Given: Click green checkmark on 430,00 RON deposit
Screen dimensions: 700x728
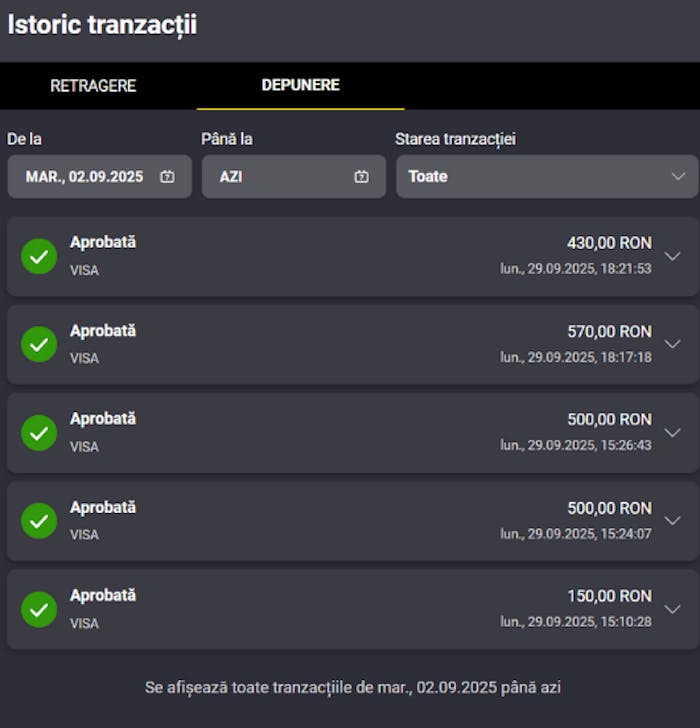Looking at the screenshot, I should 39,256.
